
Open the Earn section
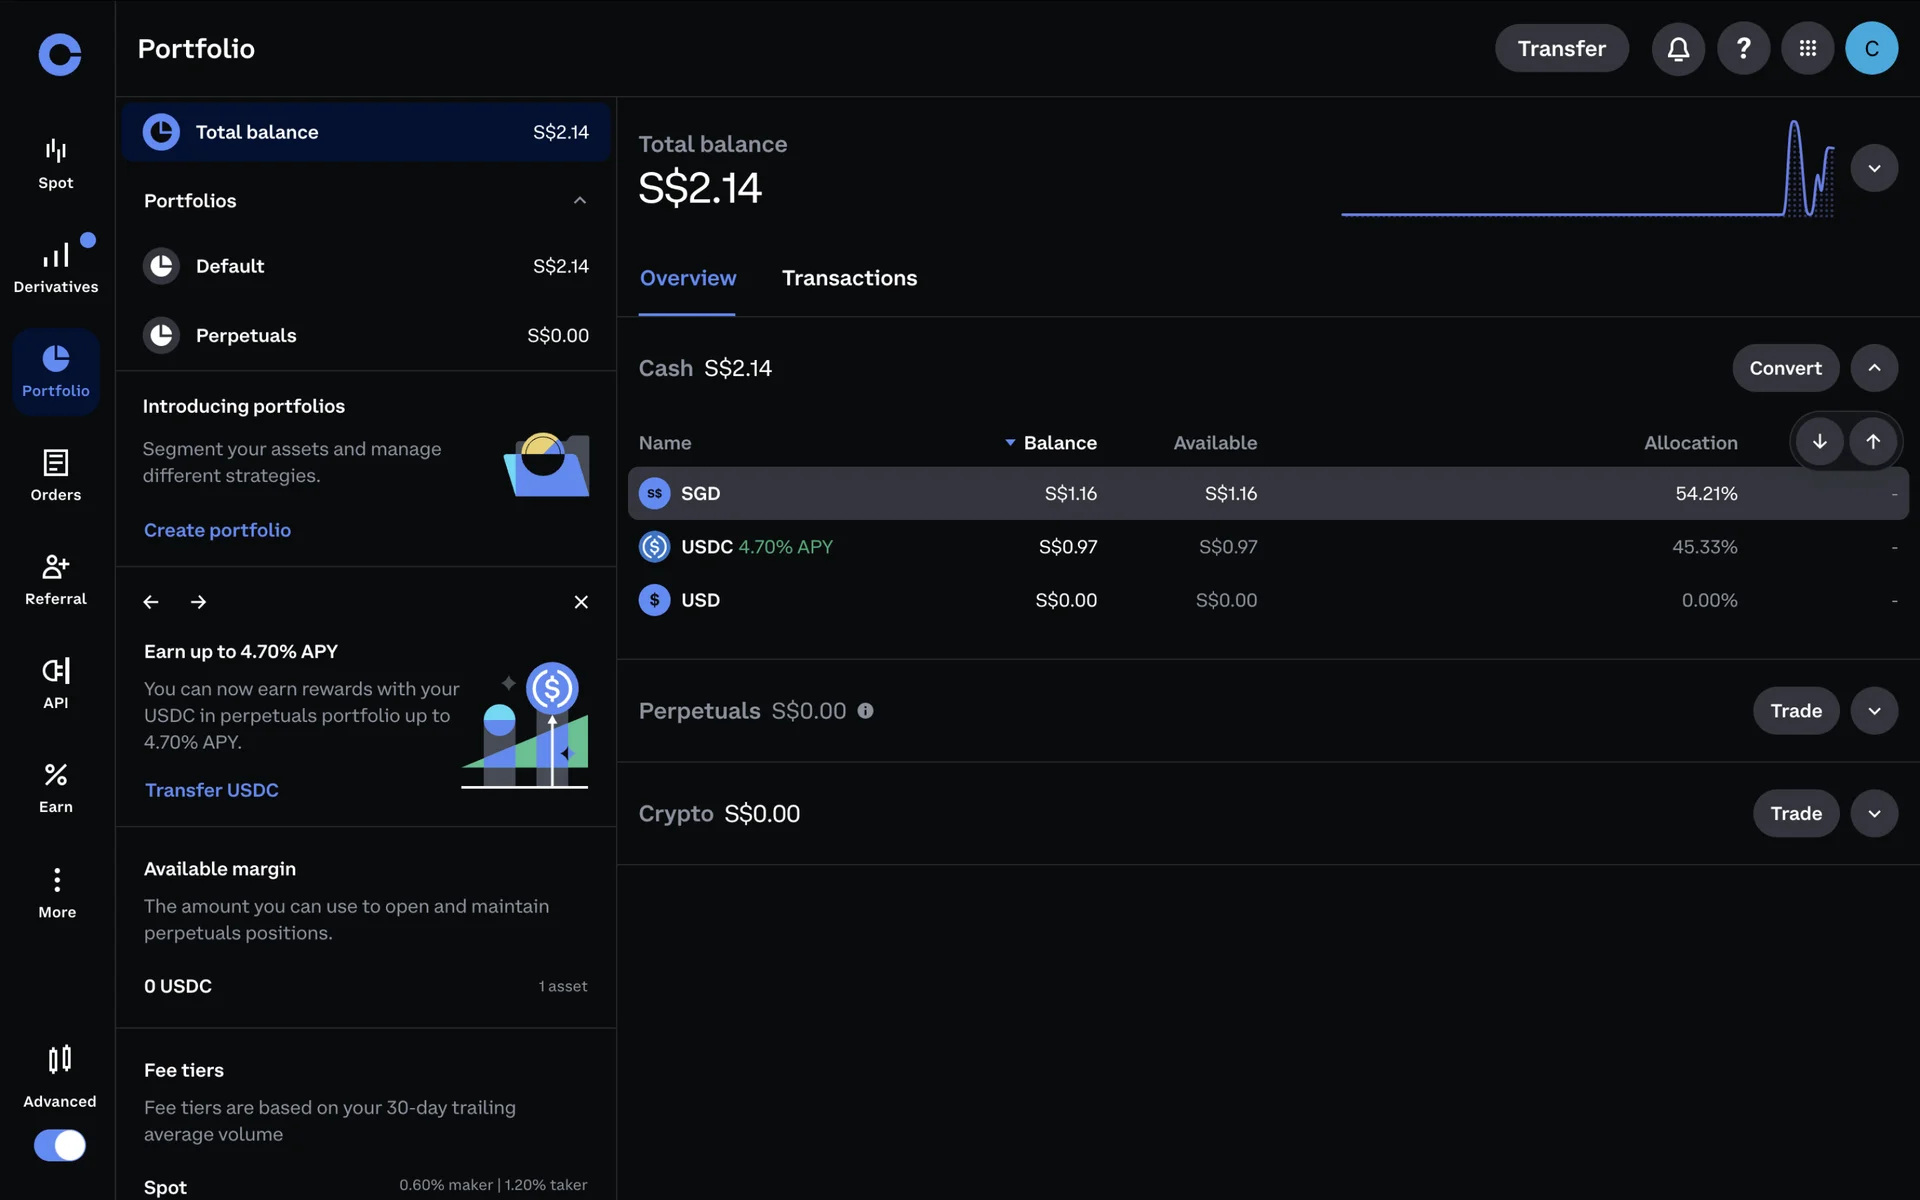coord(56,787)
